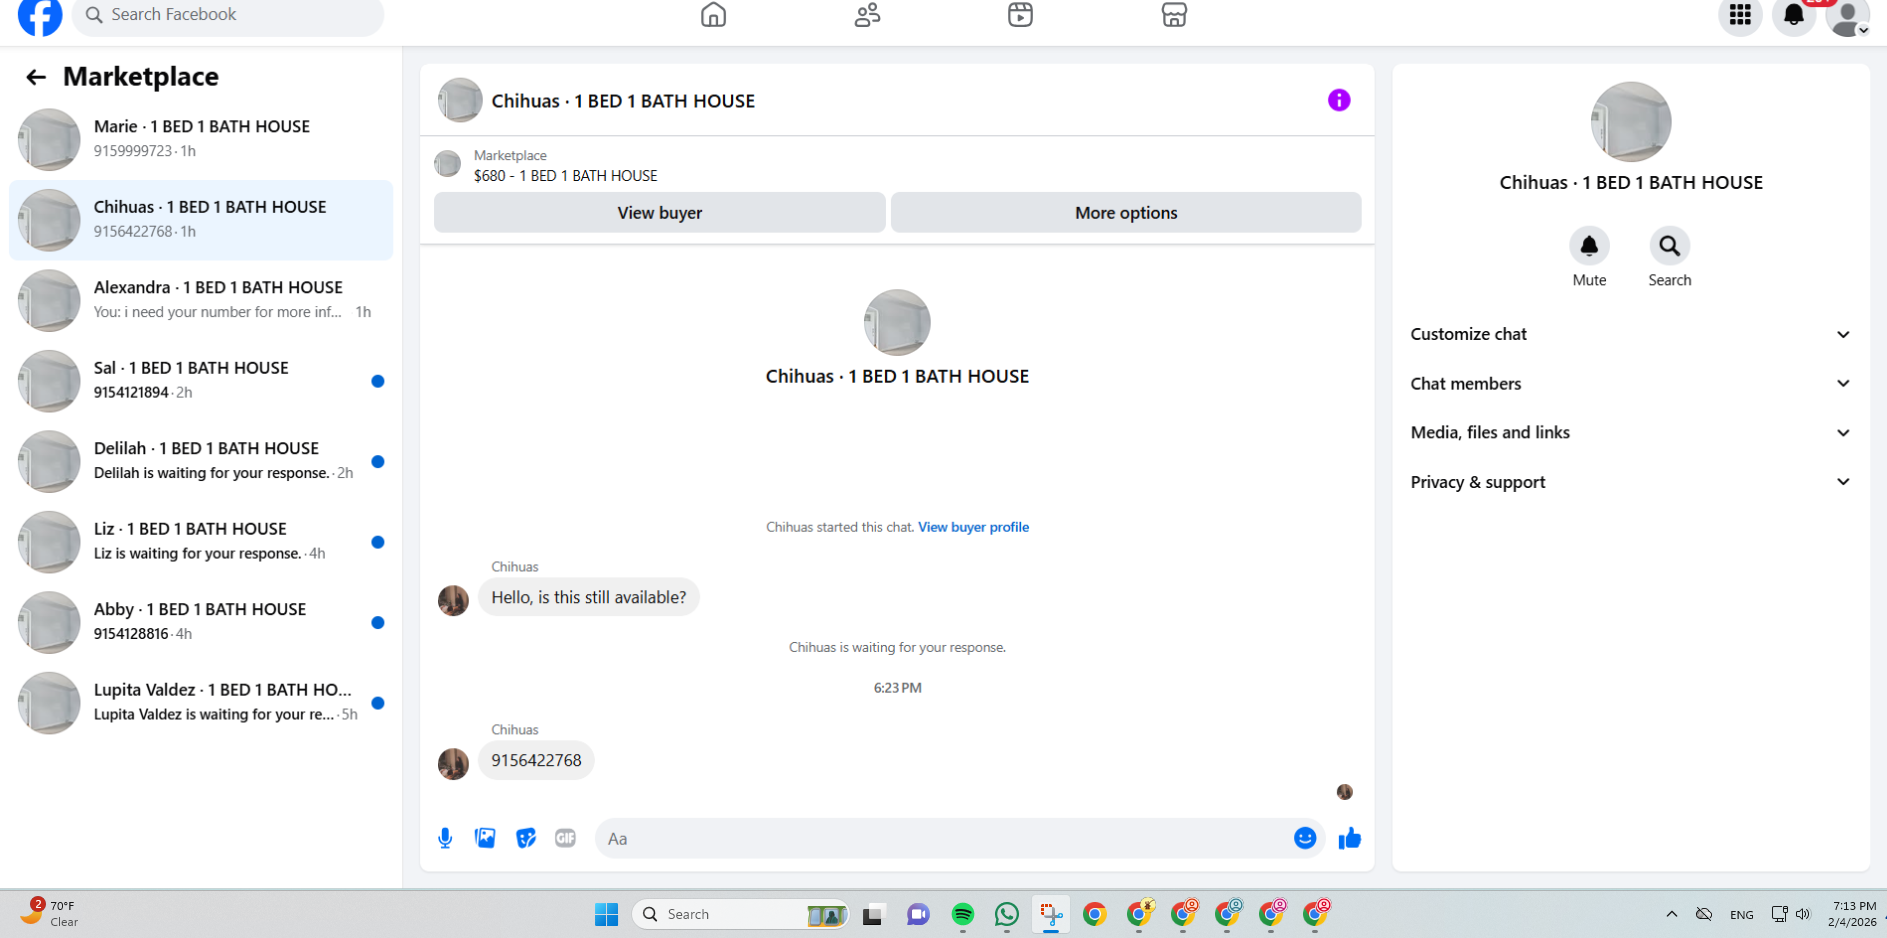1887x938 pixels.
Task: Open Alexandra conversation in chat list
Action: coord(201,300)
